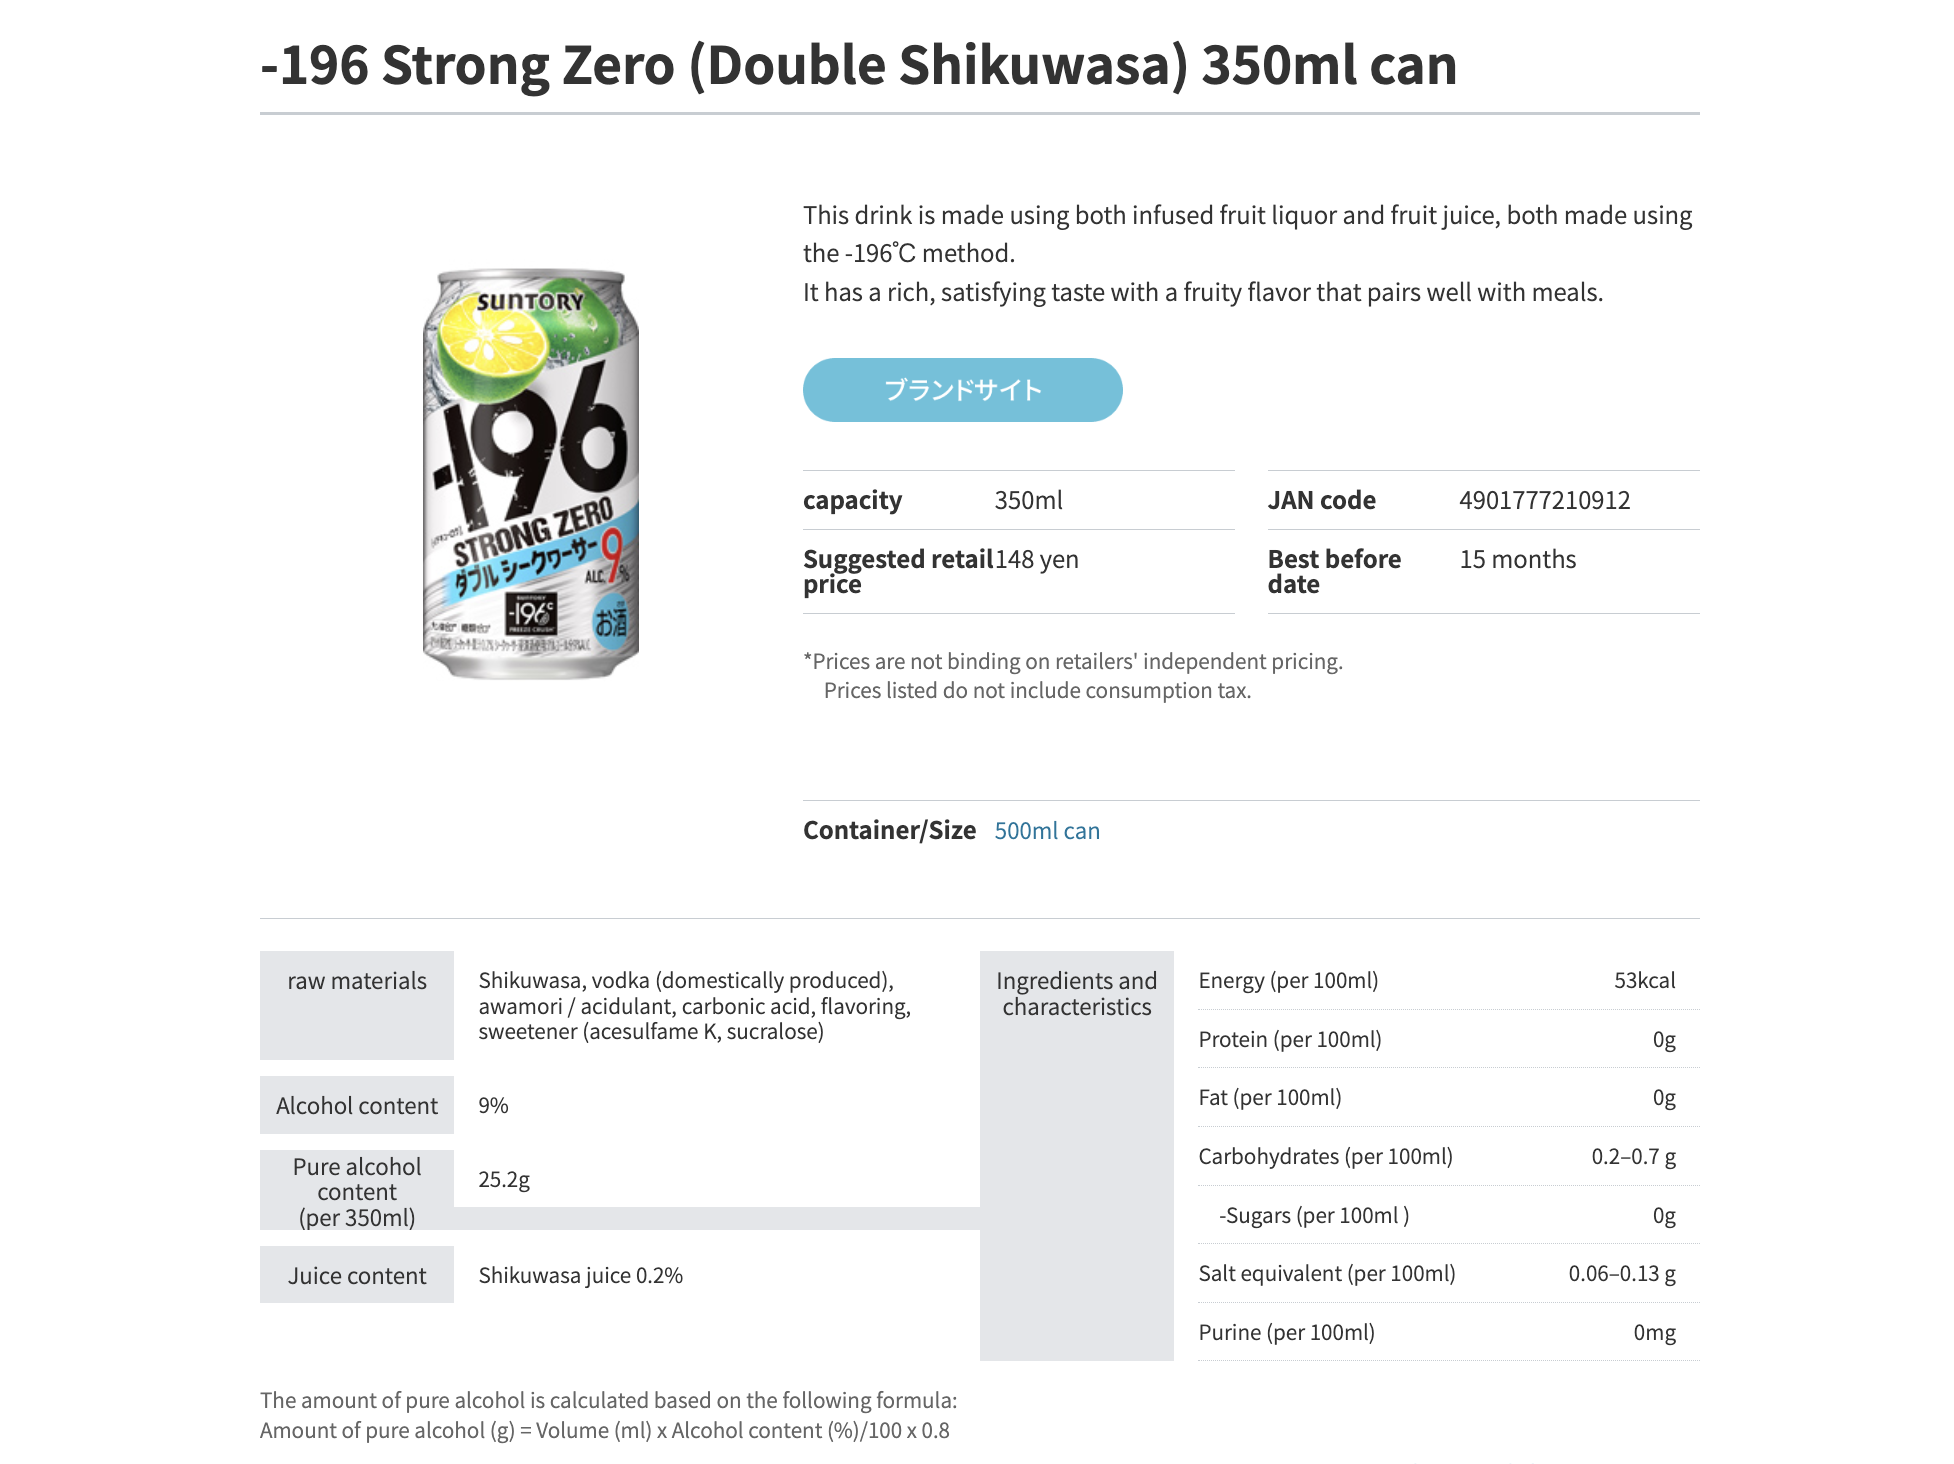Screen dimensions: 1954x1464
Task: Click the ブランドサイト brand site button
Action: 961,390
